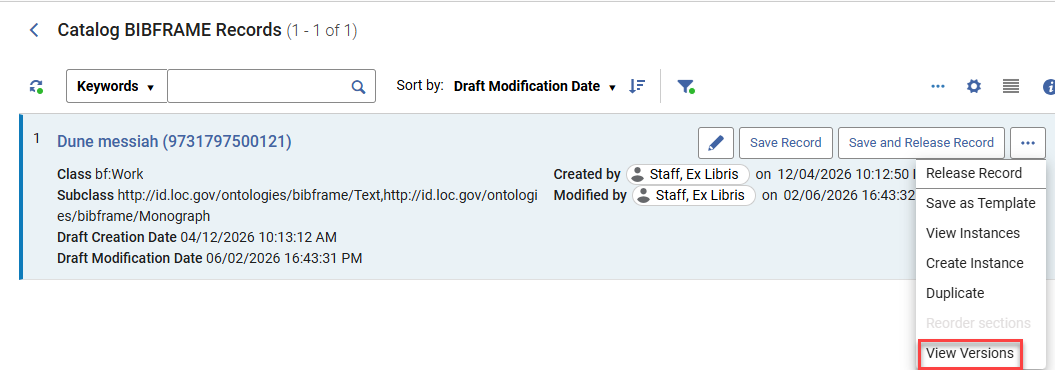Open the filter funnel icon
1055x370 pixels.
(x=686, y=87)
